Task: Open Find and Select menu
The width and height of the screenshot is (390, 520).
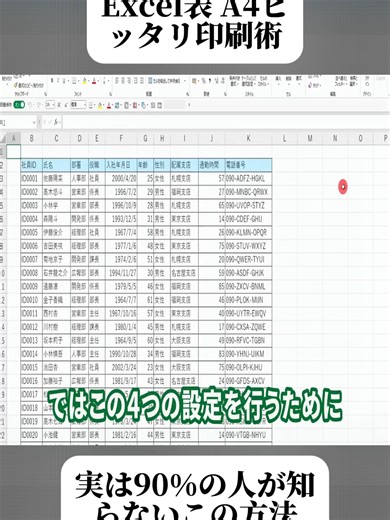Action: 353,81
